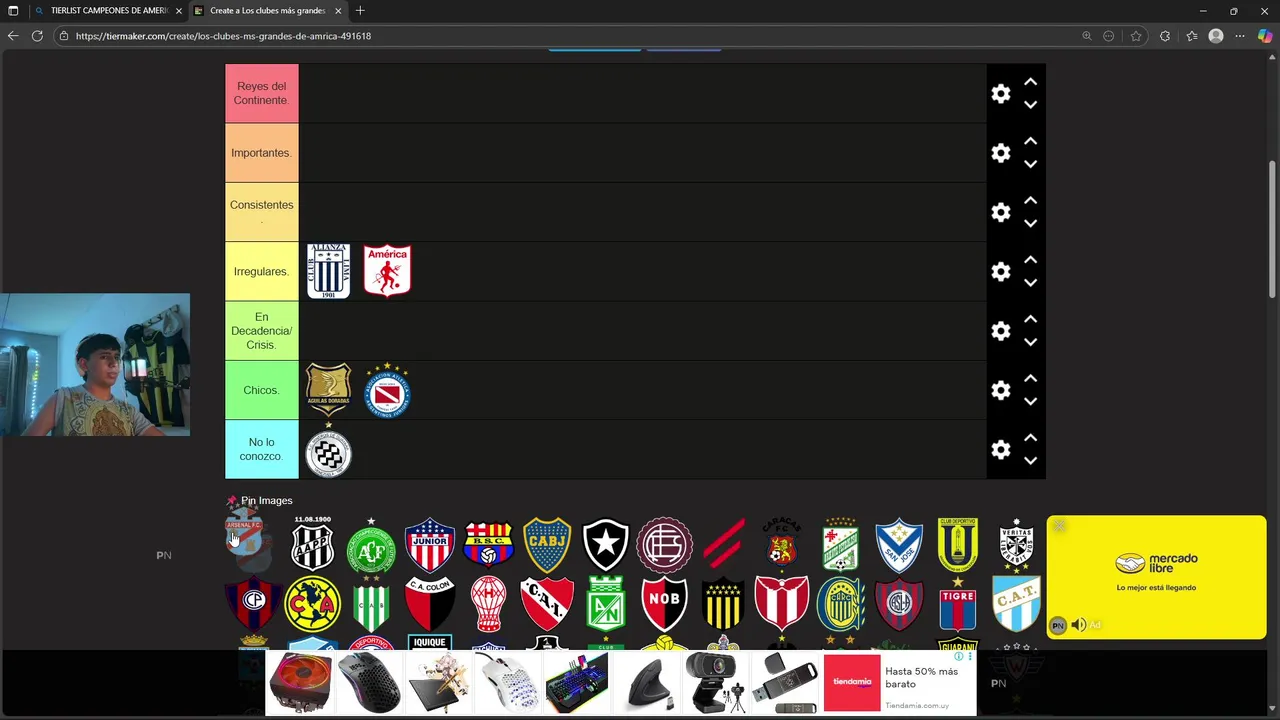Pick the C.A. Colón crest
The height and width of the screenshot is (720, 1280).
click(430, 603)
